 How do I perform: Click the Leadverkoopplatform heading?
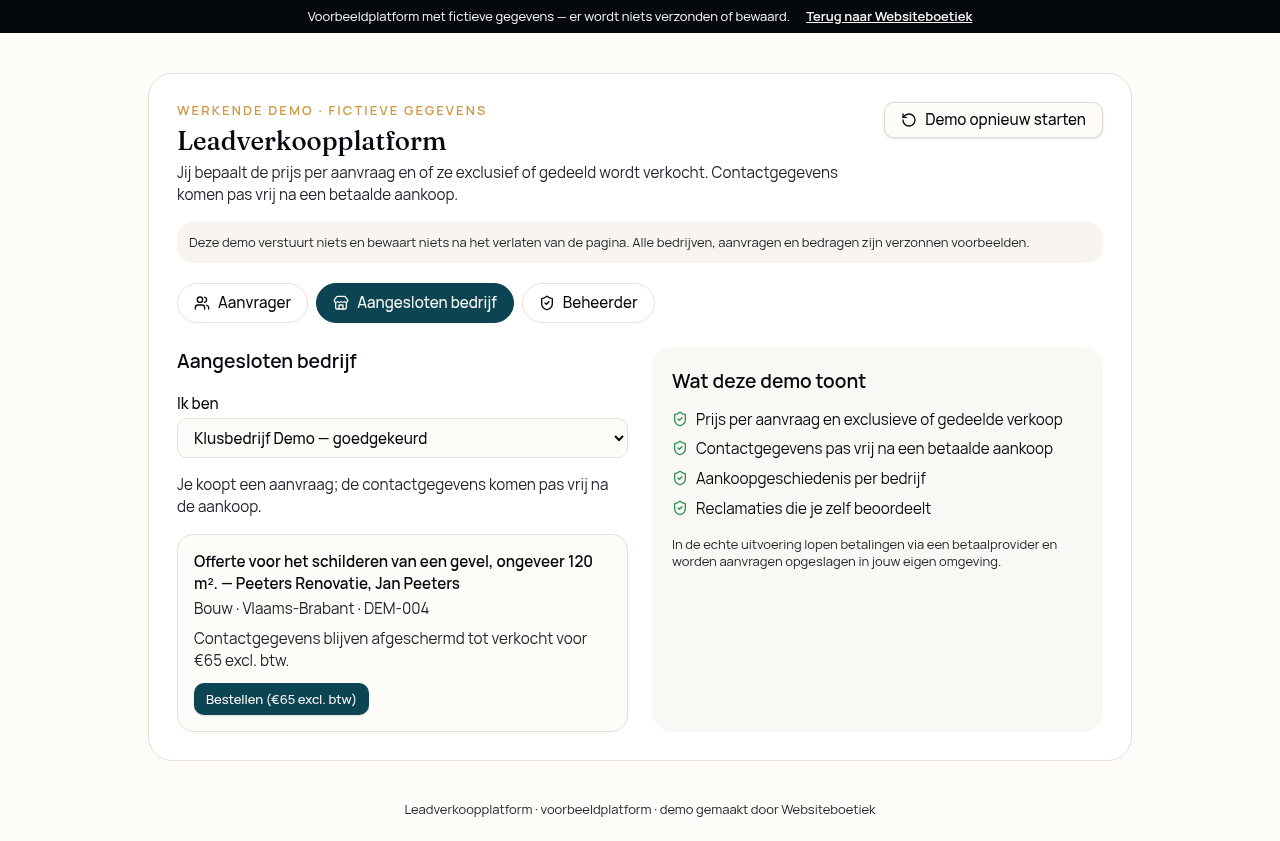click(312, 141)
